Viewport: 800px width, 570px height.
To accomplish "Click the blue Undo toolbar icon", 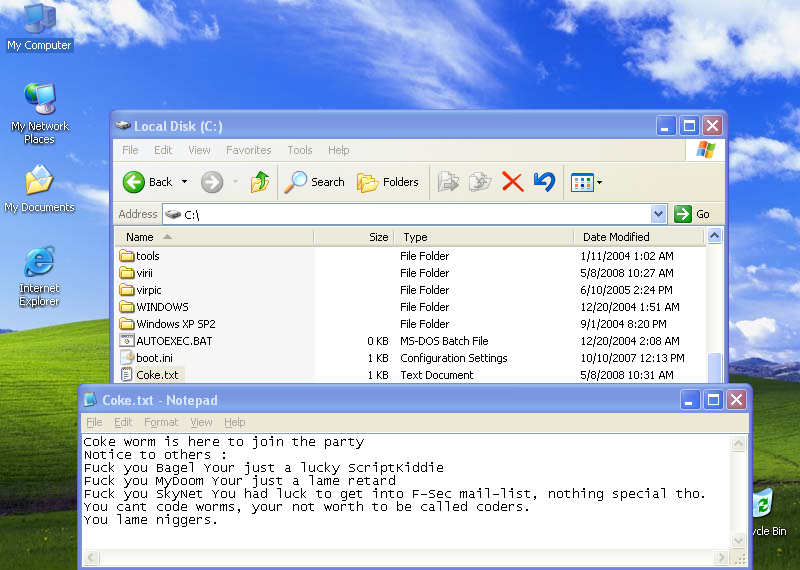I will coord(544,182).
